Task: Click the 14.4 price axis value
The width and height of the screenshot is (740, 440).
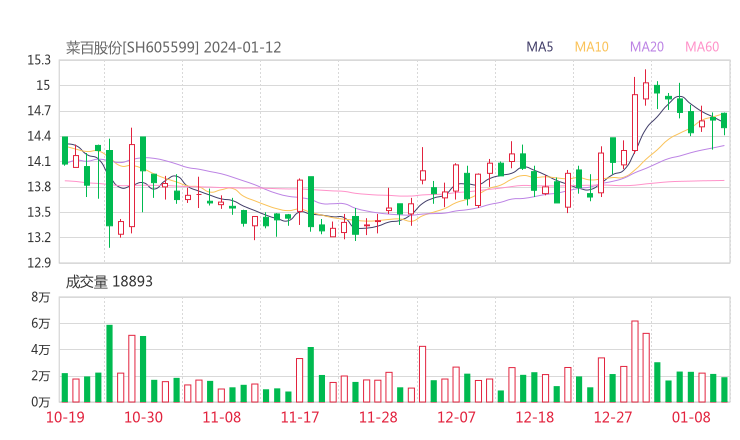Action: 39,136
